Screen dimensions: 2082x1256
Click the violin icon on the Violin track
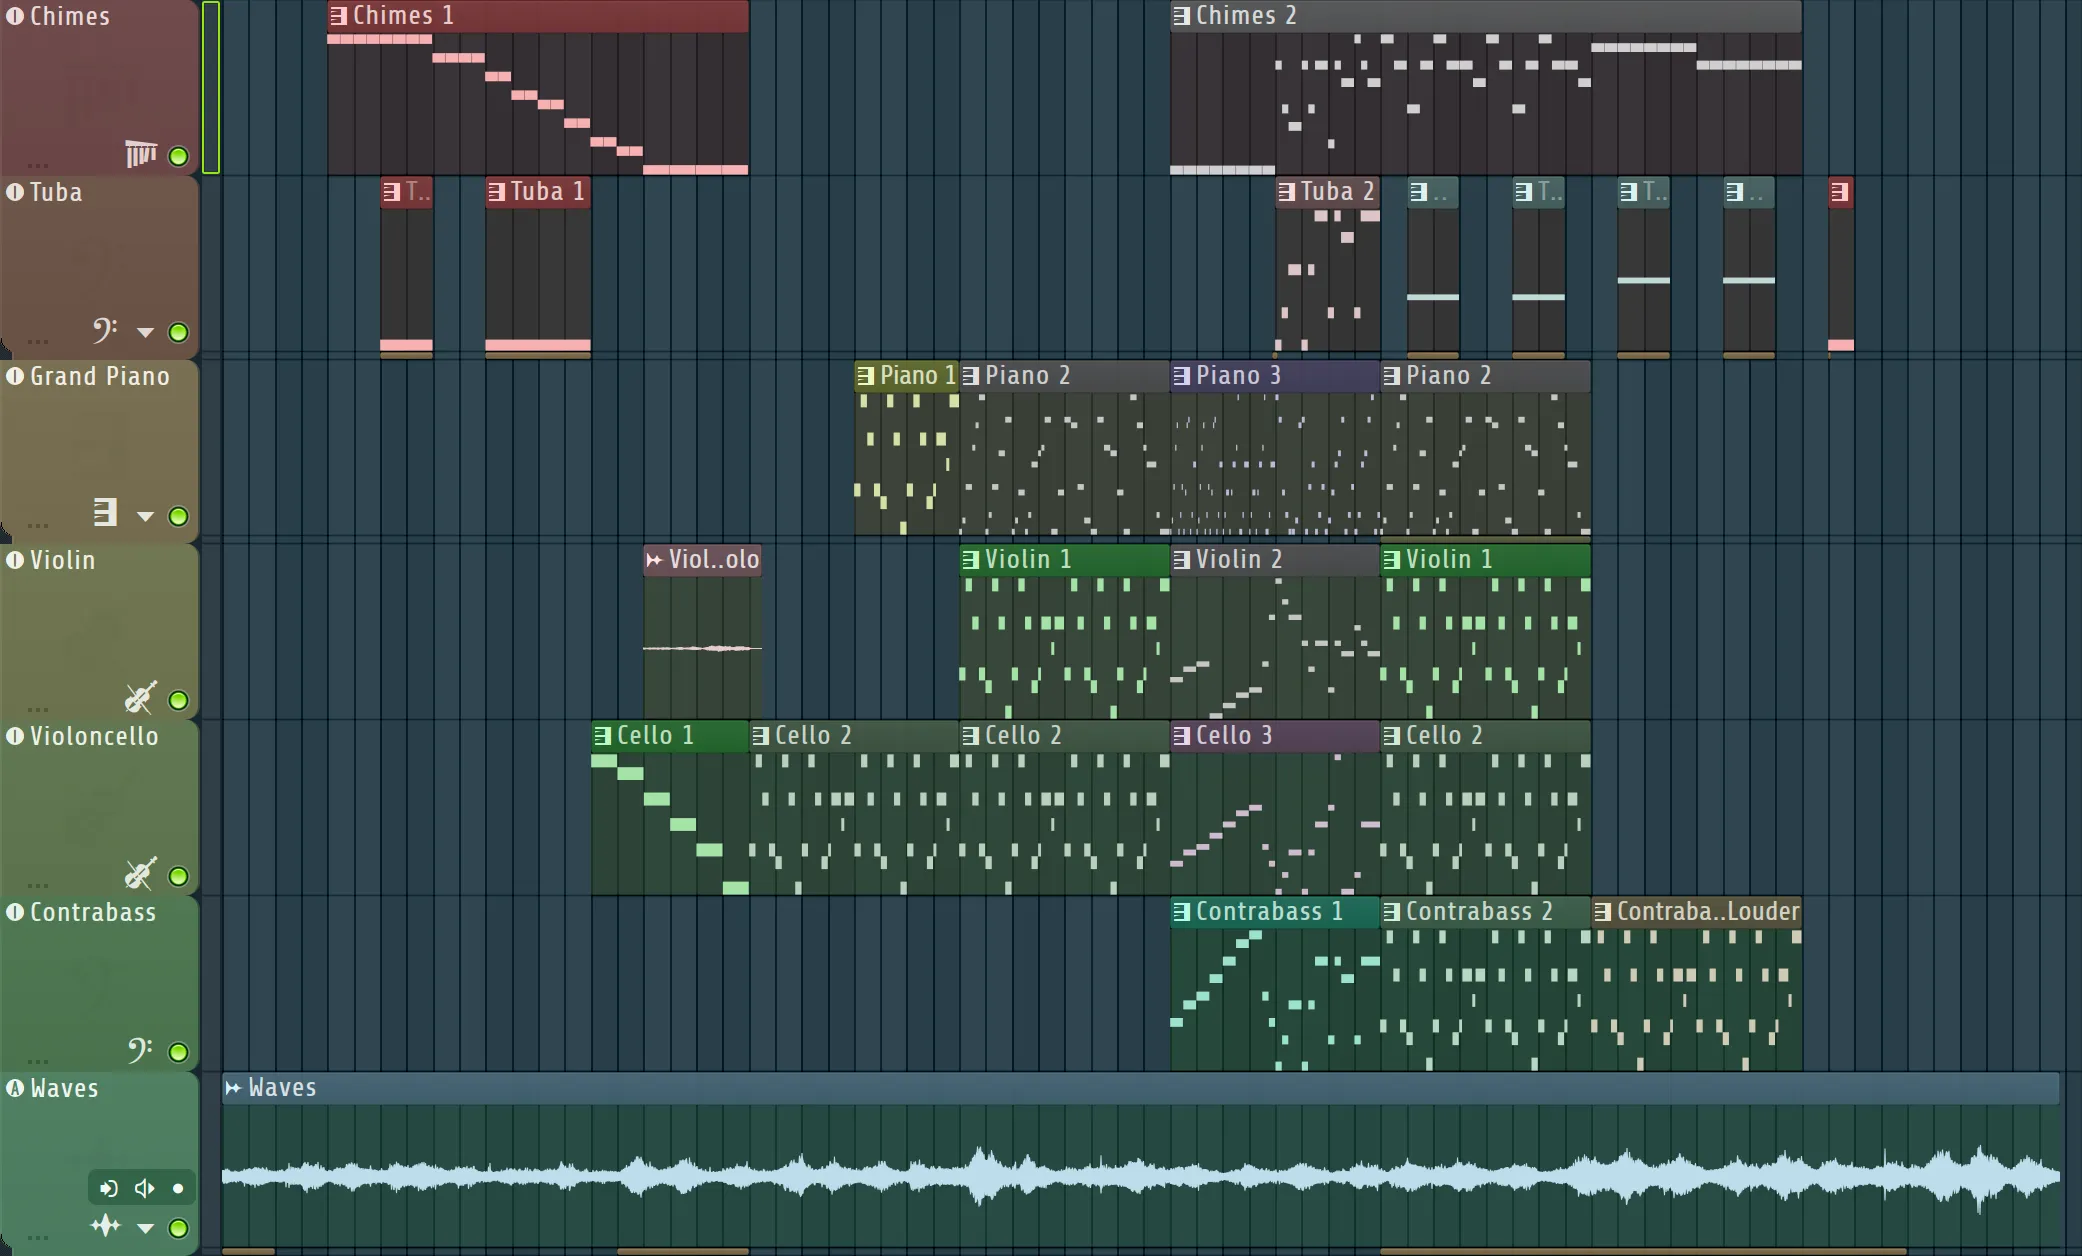tap(140, 697)
